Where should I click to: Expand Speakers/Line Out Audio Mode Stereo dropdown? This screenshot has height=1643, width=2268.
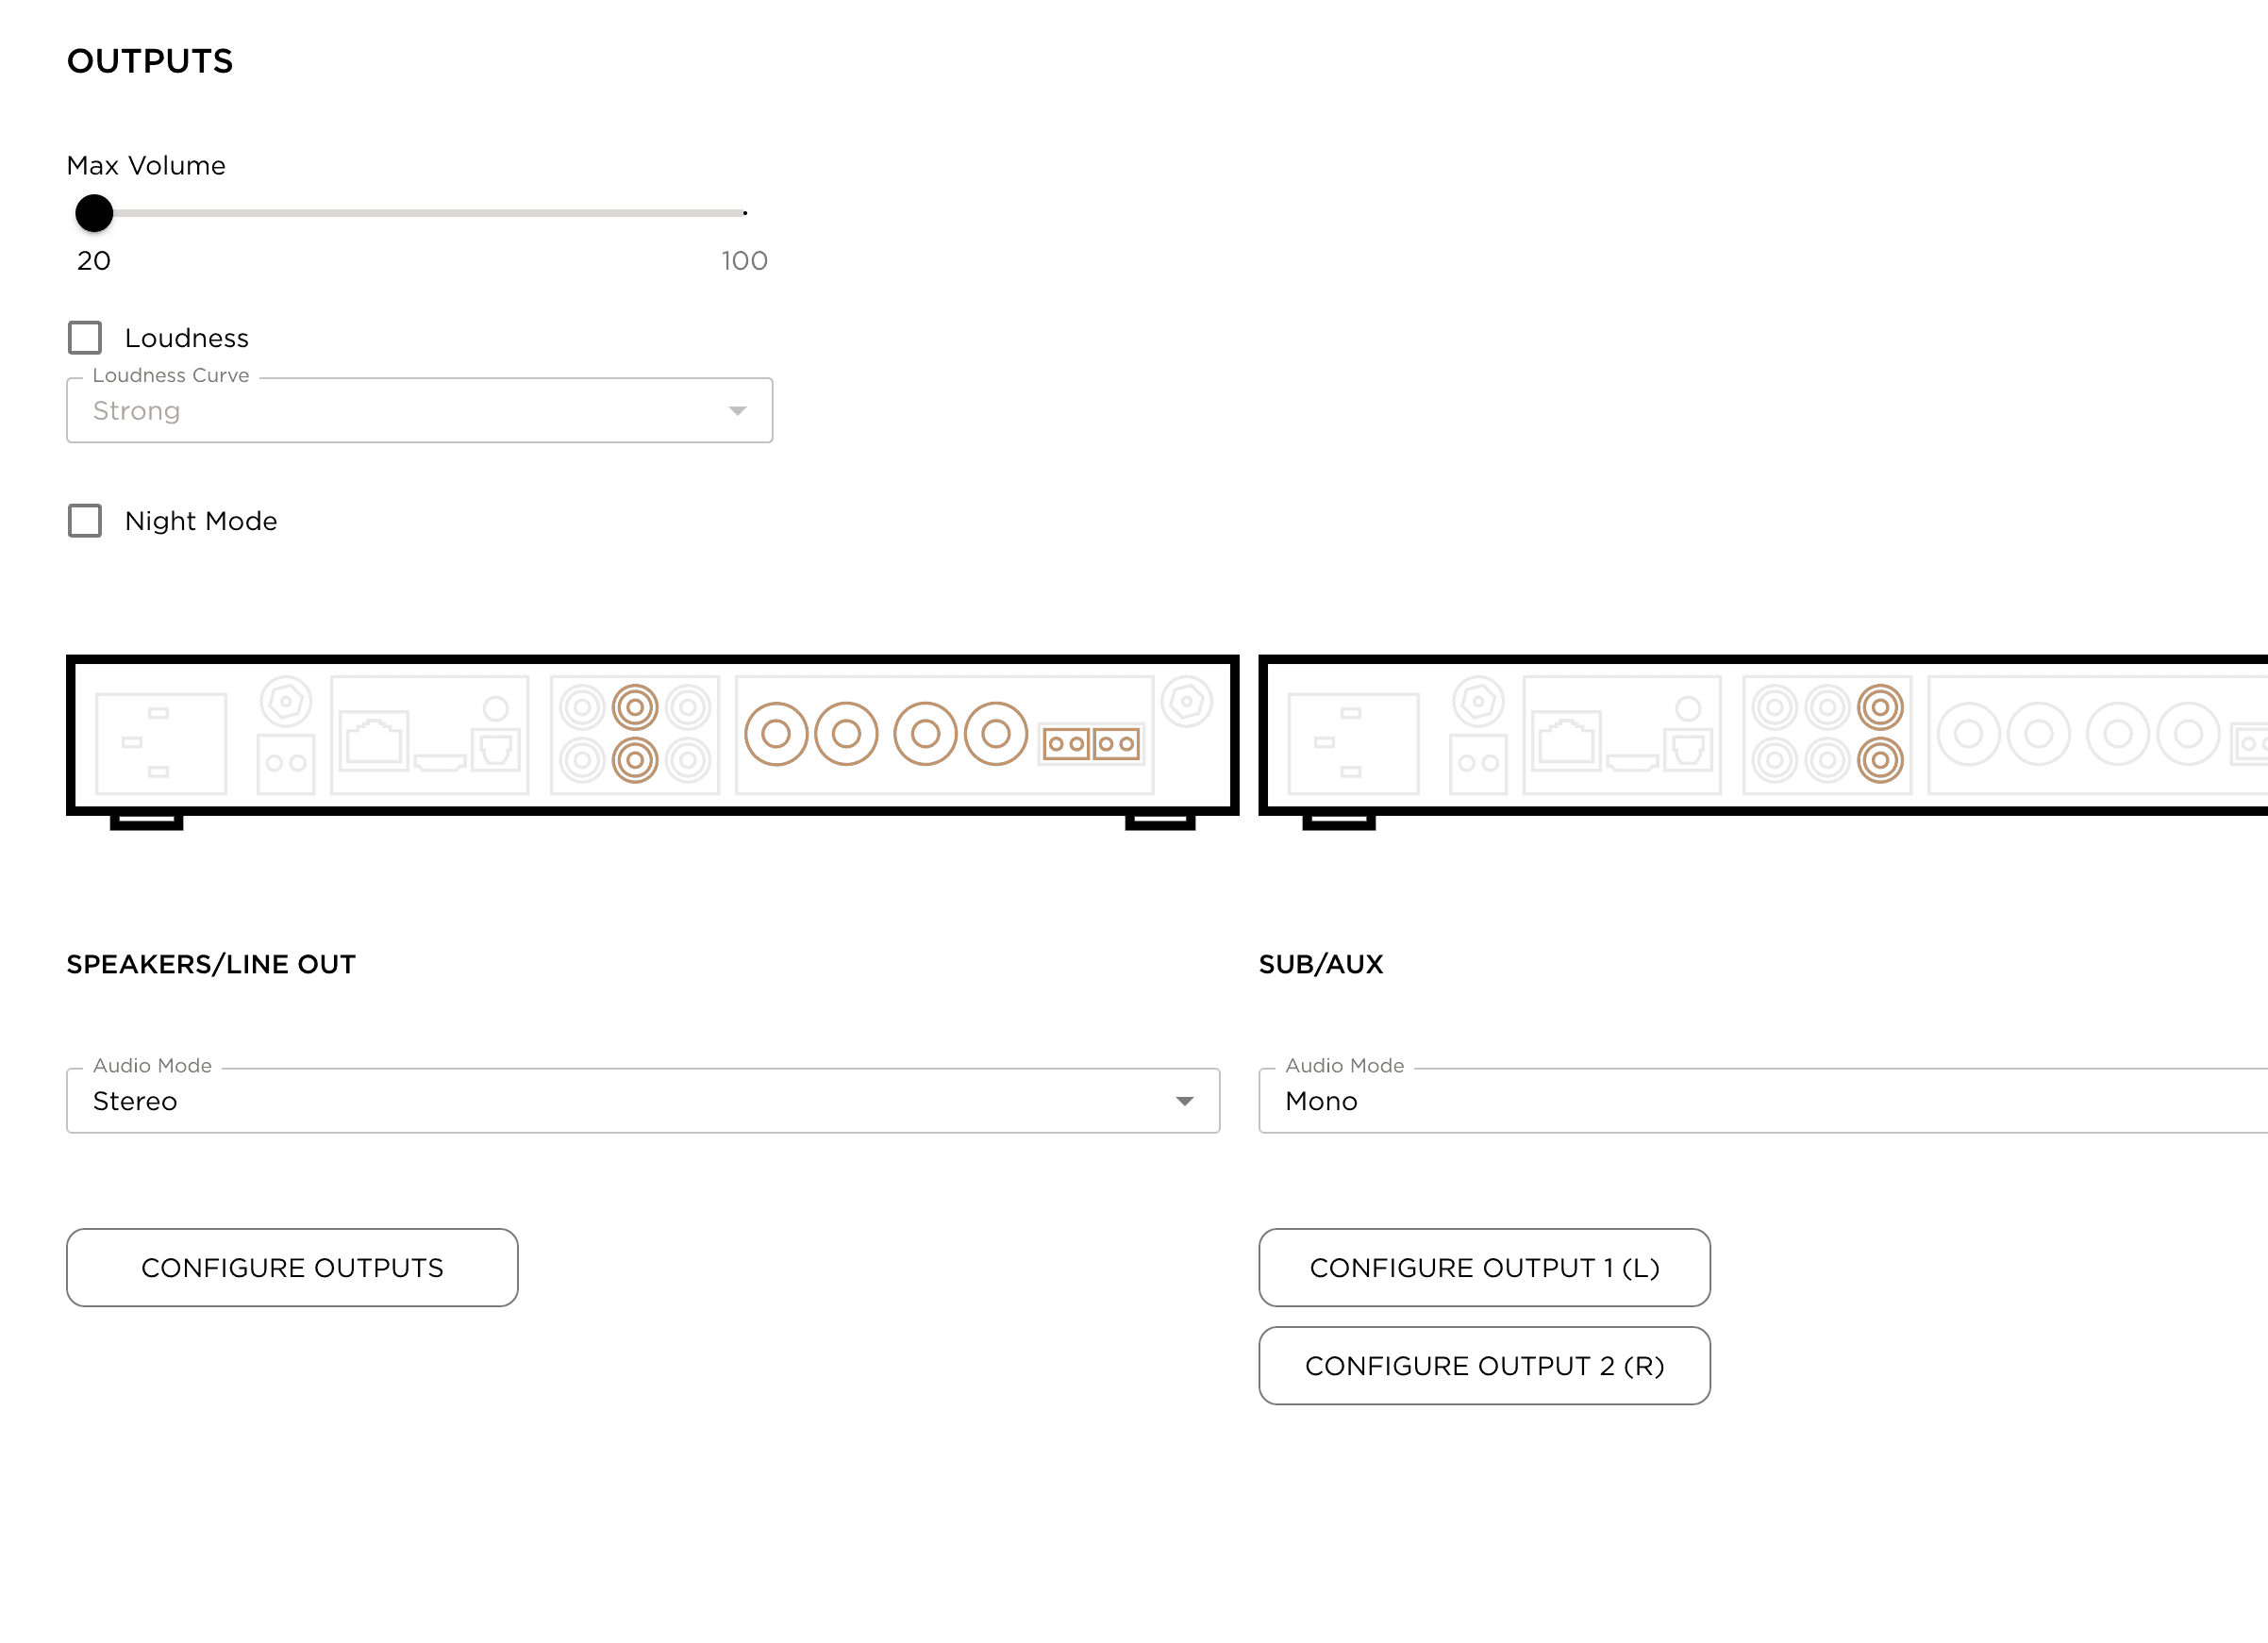coord(643,1101)
